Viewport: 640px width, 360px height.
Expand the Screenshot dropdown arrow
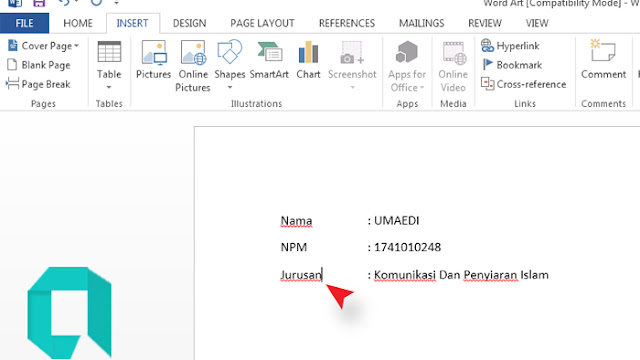[352, 87]
